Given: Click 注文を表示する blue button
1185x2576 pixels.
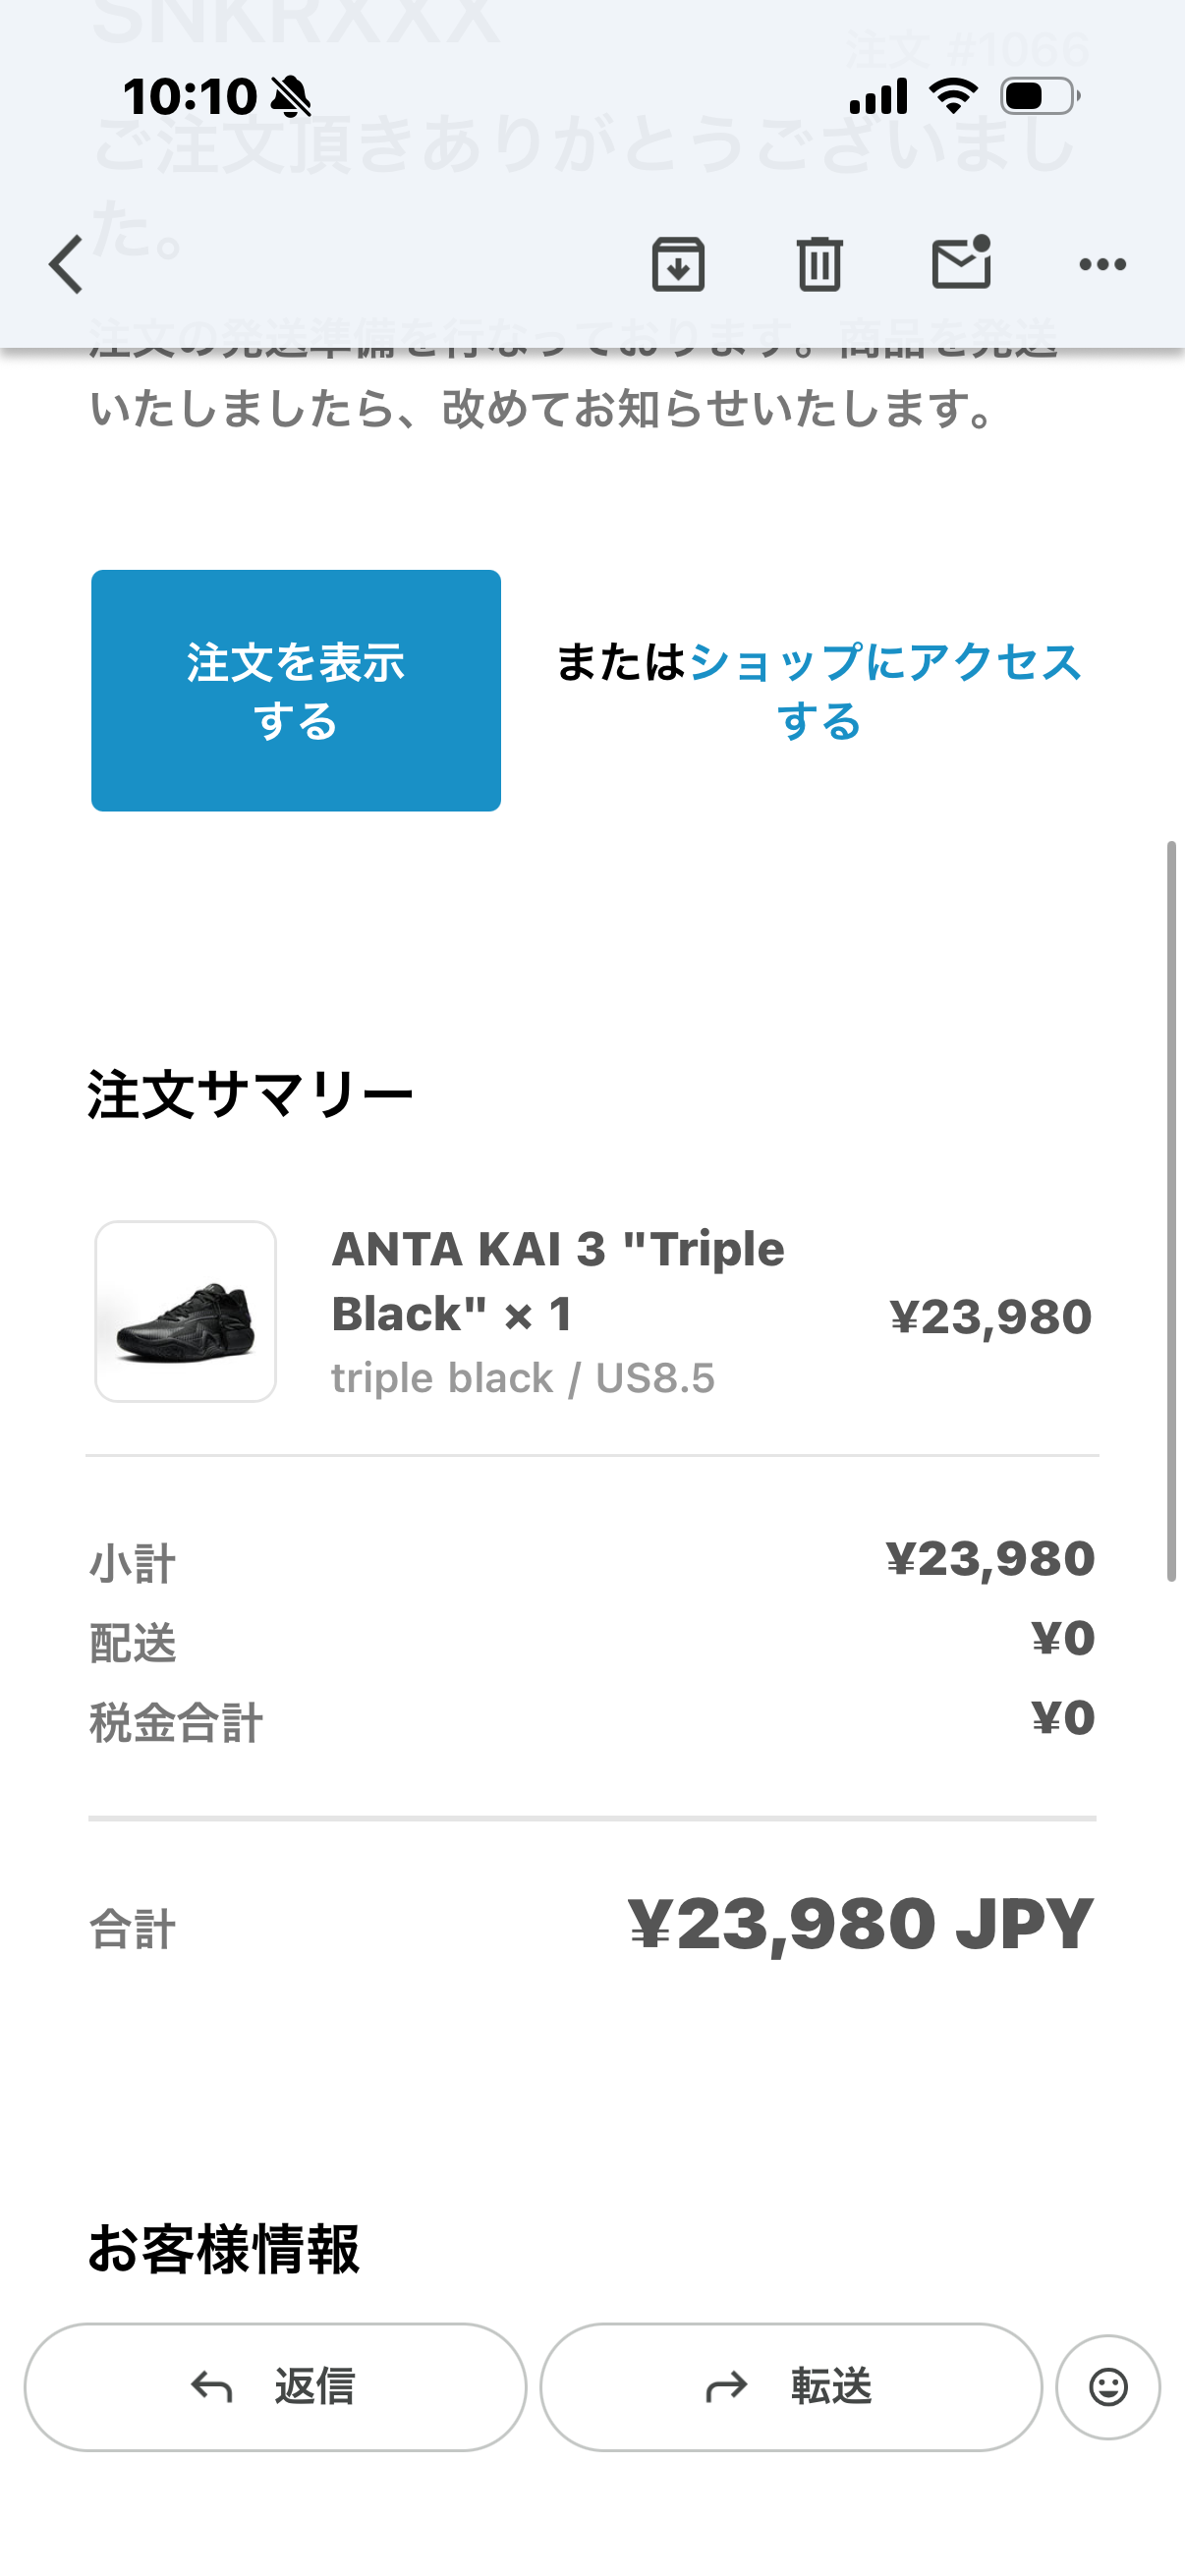Looking at the screenshot, I should [296, 690].
